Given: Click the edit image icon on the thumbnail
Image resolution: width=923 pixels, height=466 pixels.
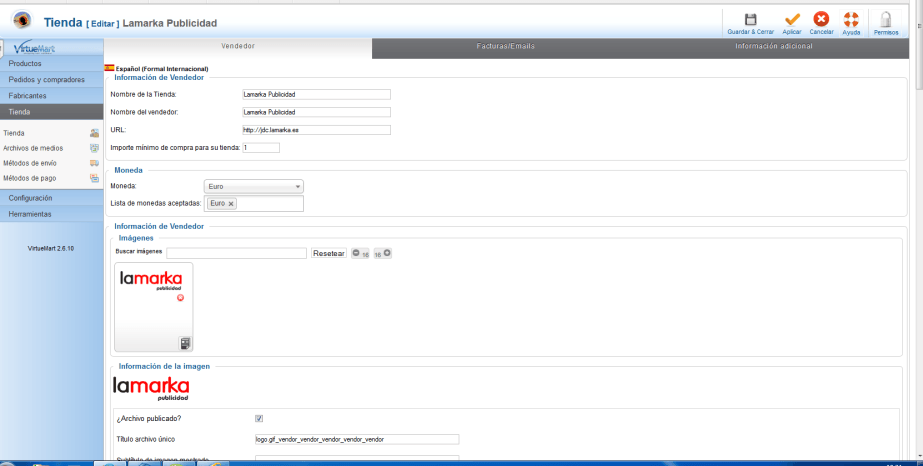Looking at the screenshot, I should [x=185, y=343].
